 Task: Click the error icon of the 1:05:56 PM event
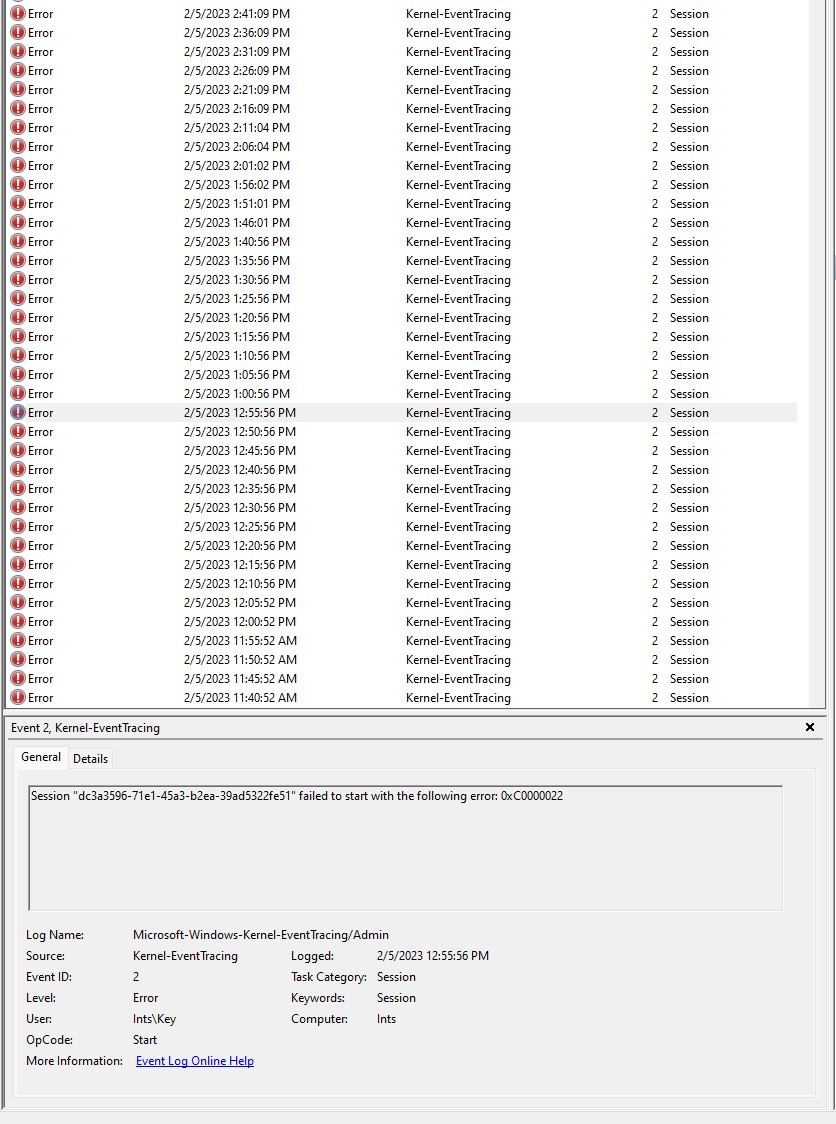[18, 374]
